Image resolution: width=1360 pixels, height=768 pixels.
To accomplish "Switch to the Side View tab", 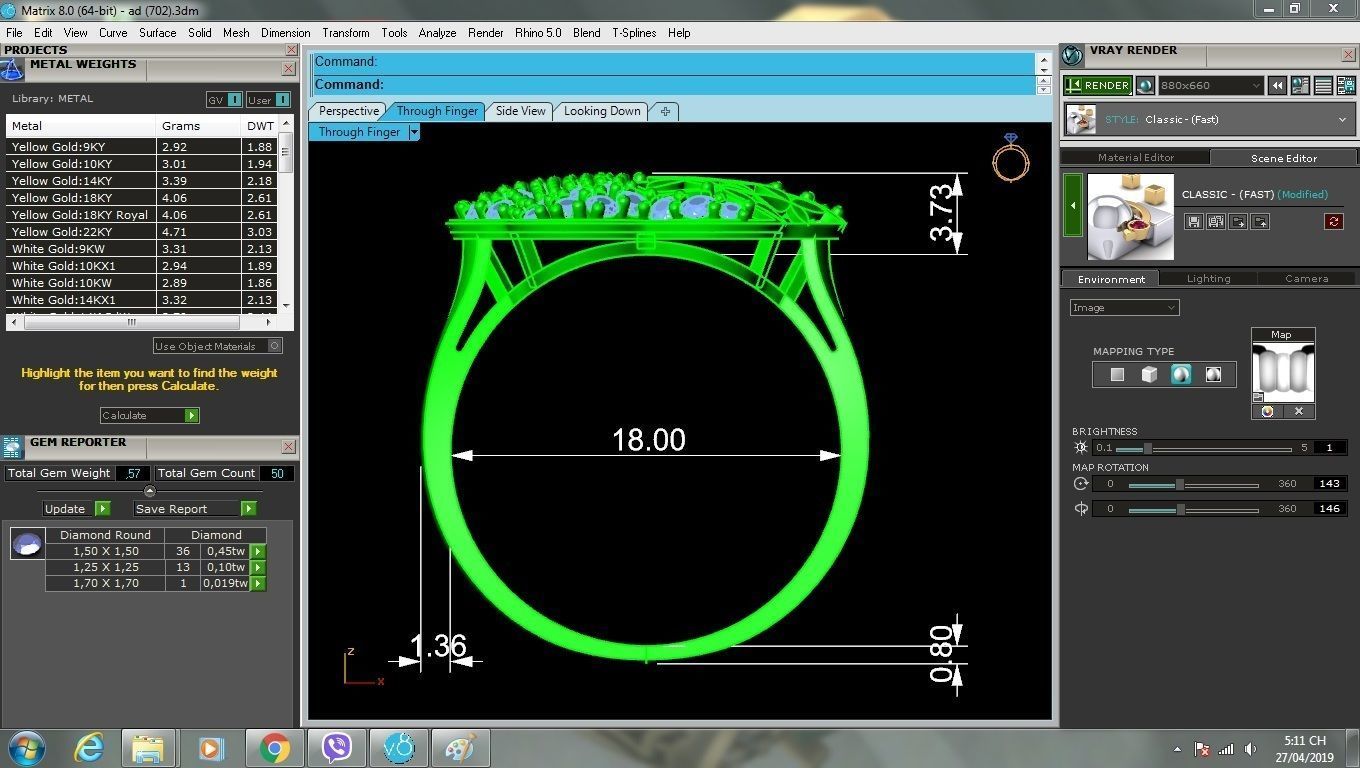I will [521, 111].
